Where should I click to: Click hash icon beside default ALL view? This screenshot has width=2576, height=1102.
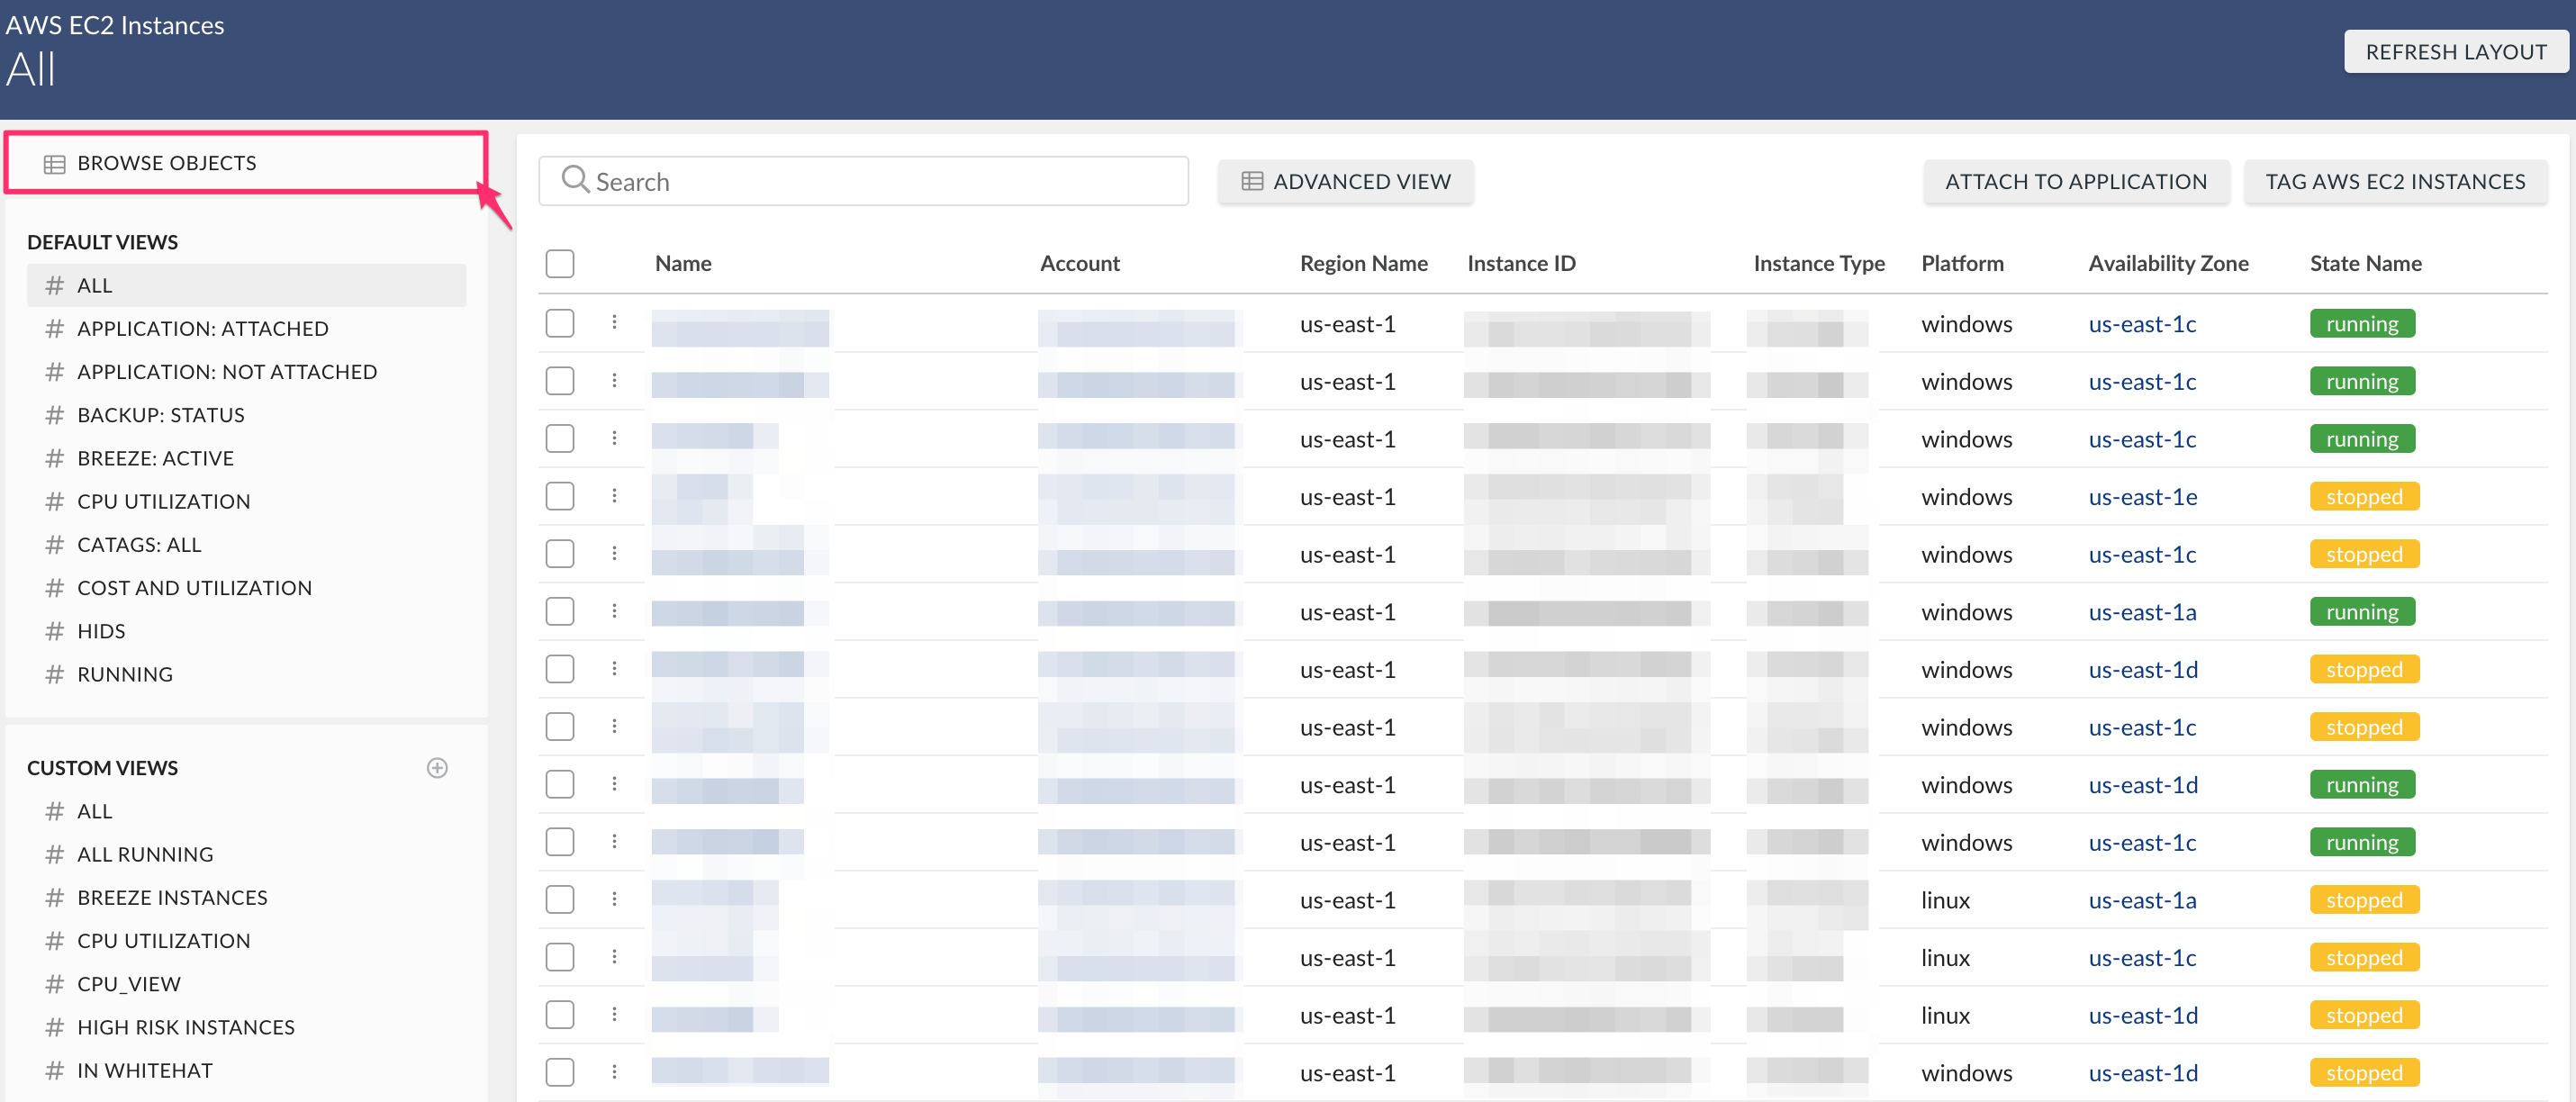click(55, 286)
